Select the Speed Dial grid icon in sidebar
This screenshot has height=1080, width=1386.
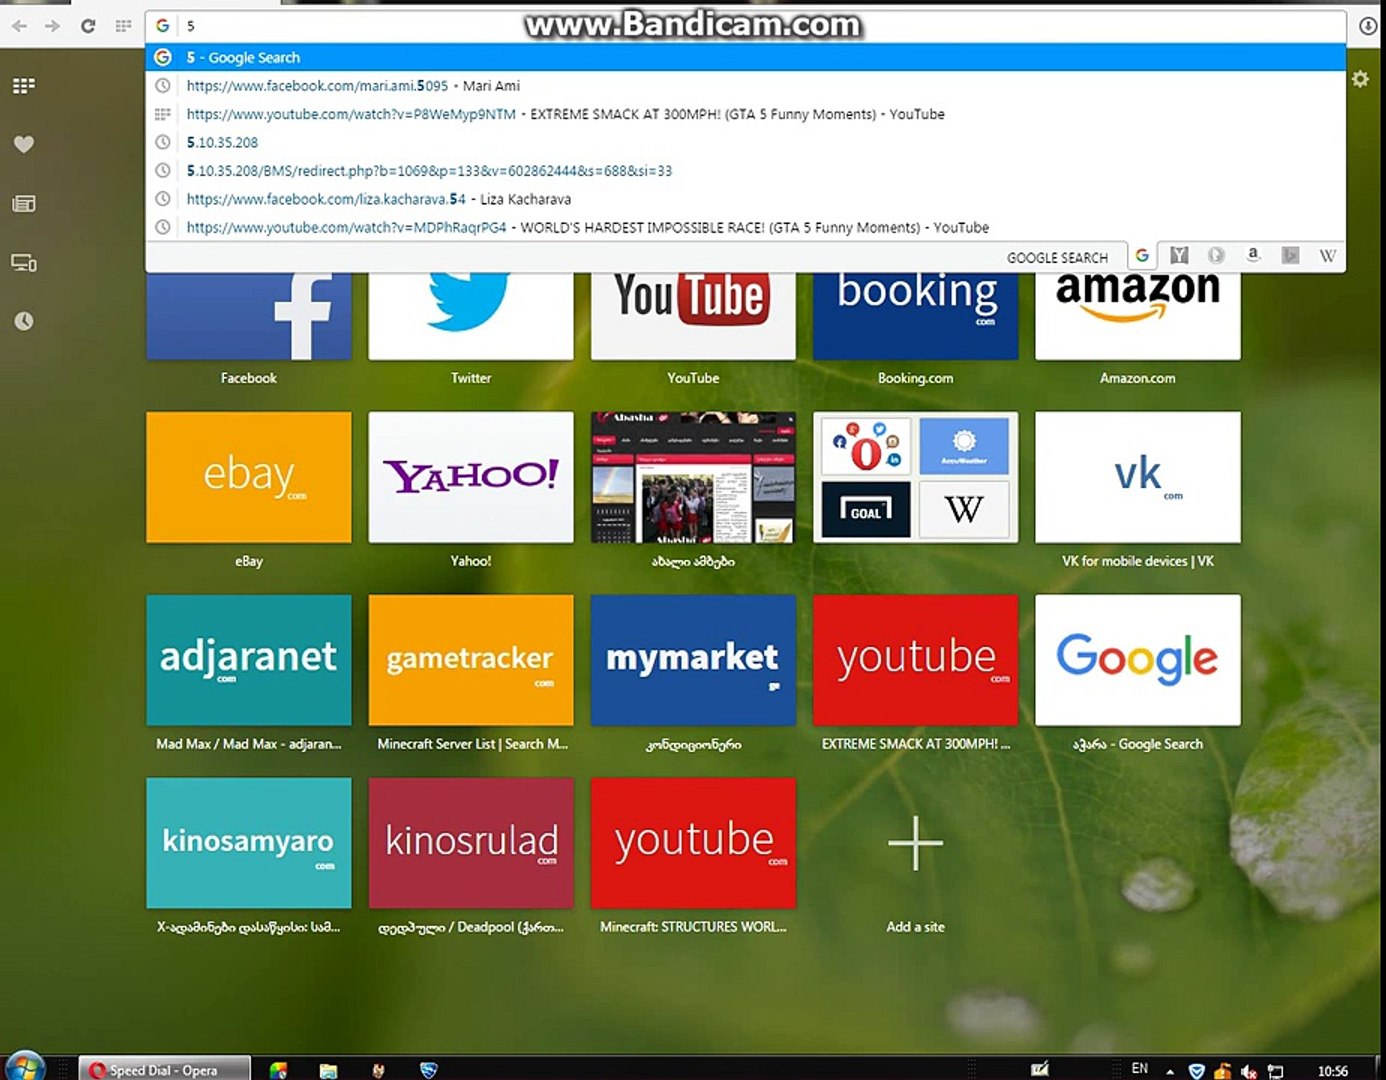pyautogui.click(x=24, y=86)
